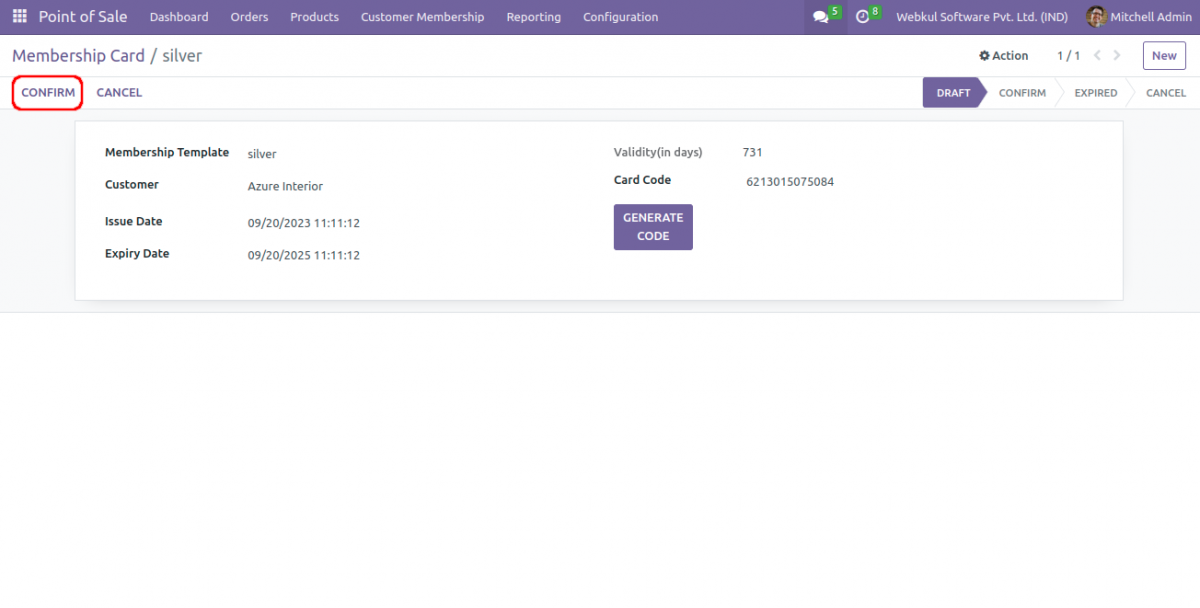Open the Action gear menu
The height and width of the screenshot is (608, 1200).
click(1003, 56)
